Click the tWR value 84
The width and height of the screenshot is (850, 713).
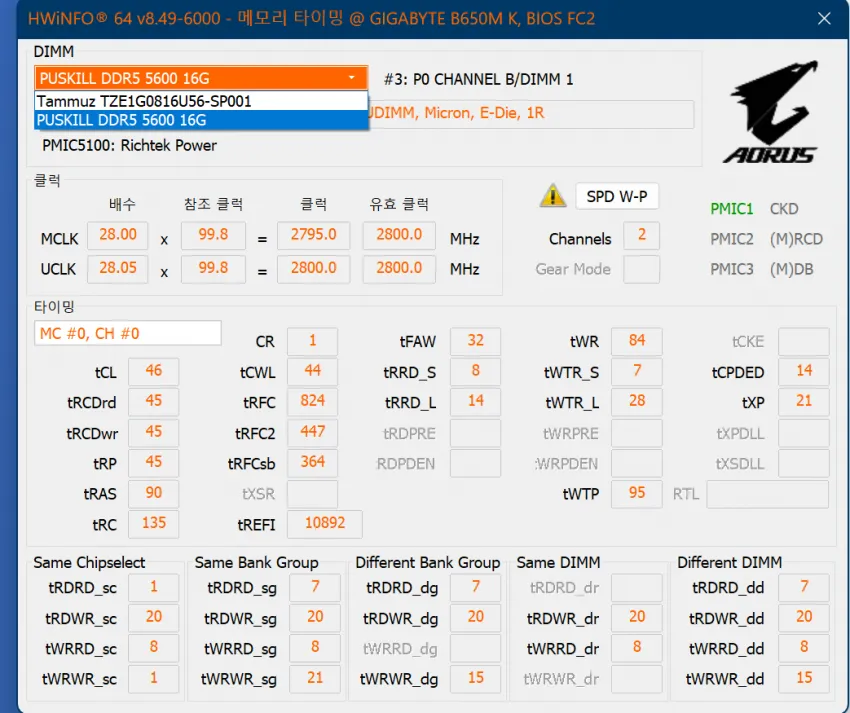coord(637,341)
